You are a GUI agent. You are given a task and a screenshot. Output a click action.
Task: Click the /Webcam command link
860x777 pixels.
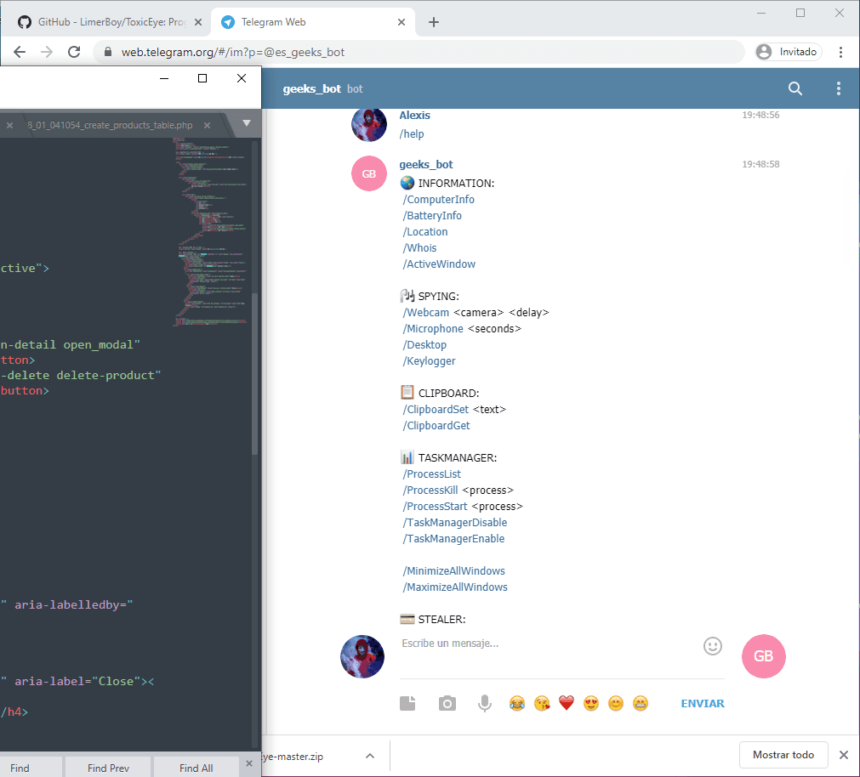point(426,312)
